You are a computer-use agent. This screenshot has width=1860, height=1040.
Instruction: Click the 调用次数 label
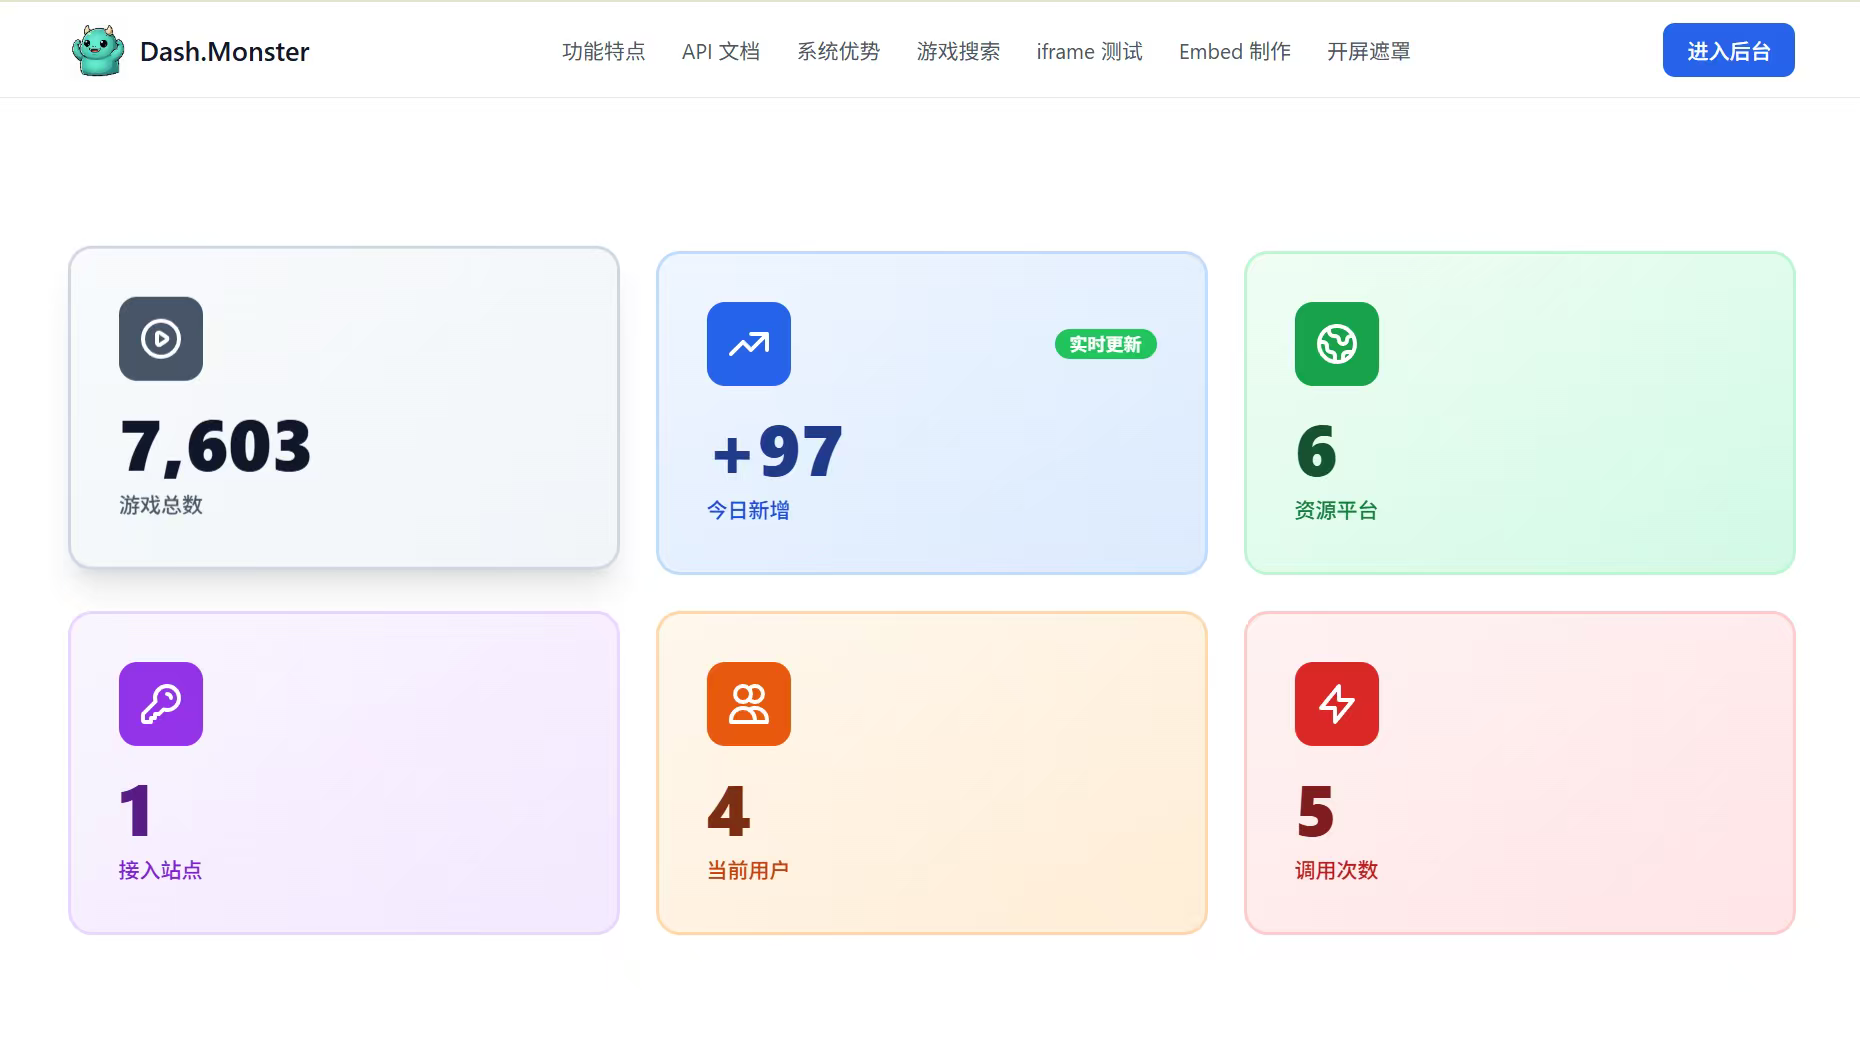1336,870
